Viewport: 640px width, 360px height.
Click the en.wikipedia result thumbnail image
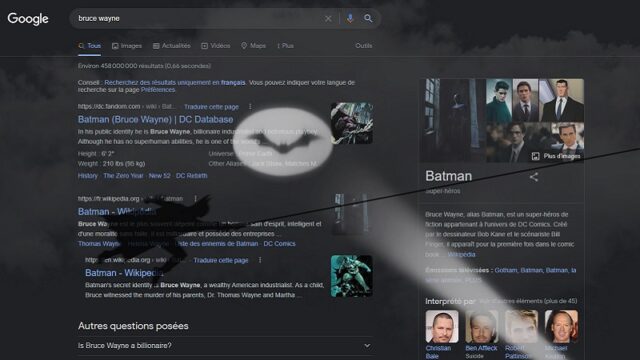point(351,276)
